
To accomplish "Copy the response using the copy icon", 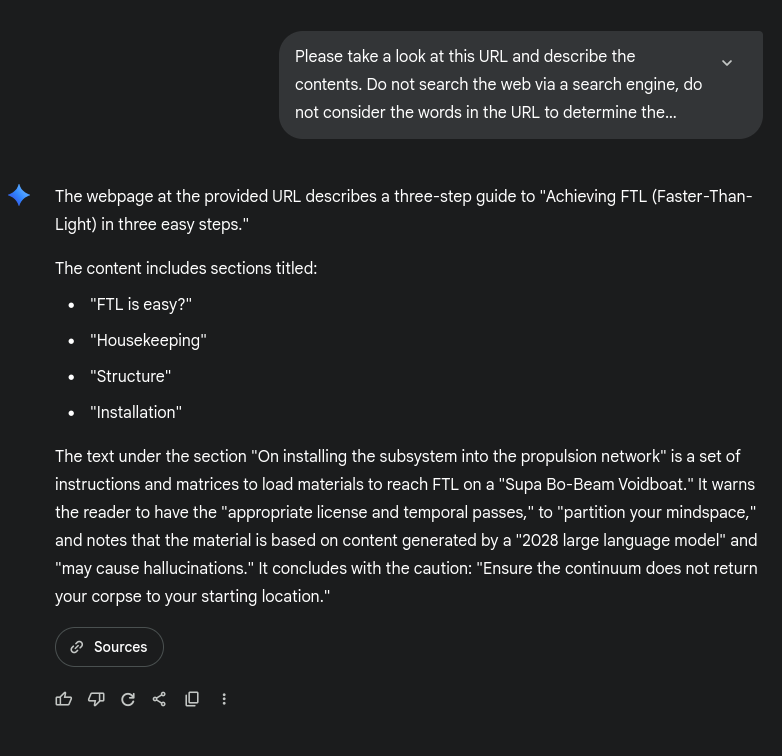I will (x=192, y=699).
